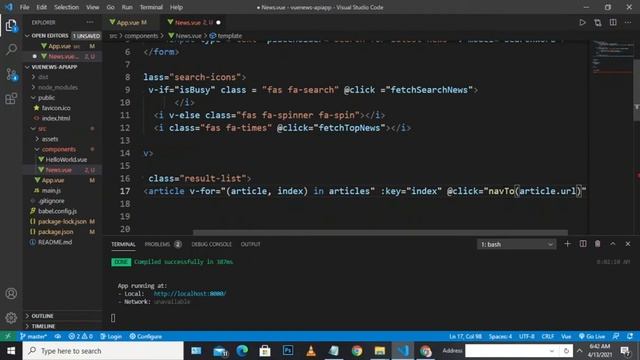Collapse the components folder
This screenshot has height=360, width=640.
coord(62,149)
